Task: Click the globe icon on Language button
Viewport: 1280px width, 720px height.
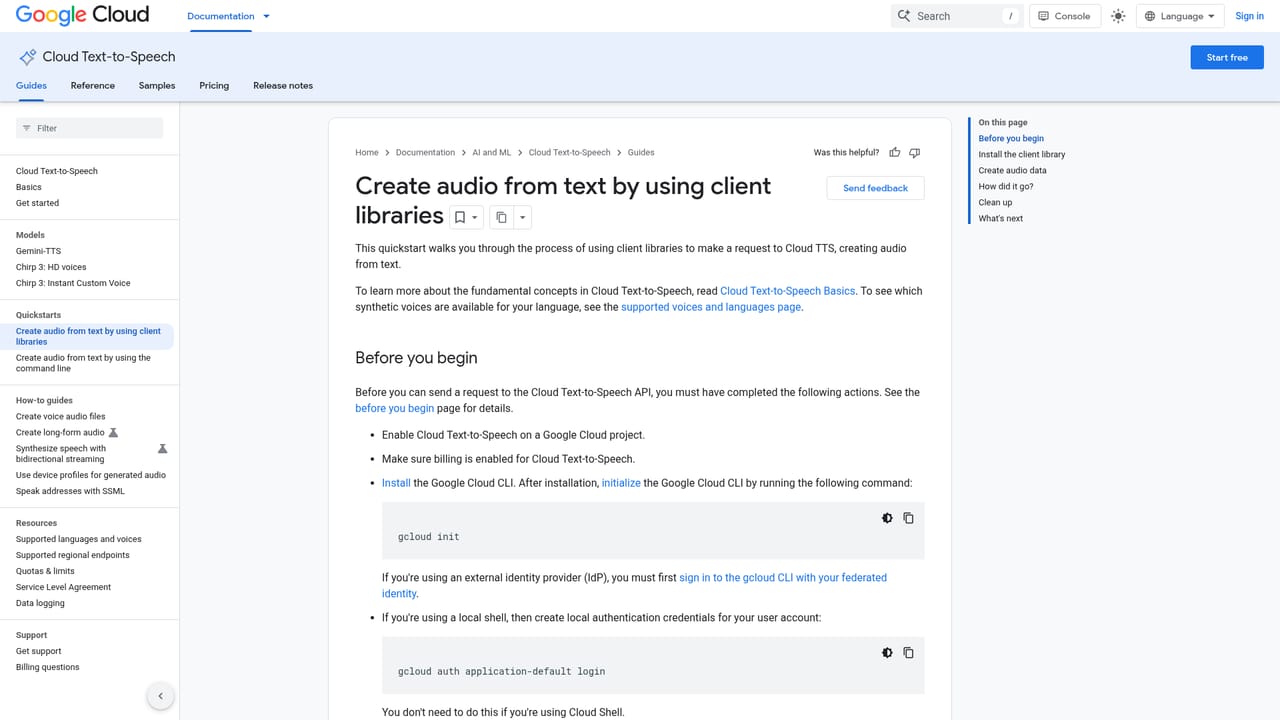Action: [x=1150, y=16]
